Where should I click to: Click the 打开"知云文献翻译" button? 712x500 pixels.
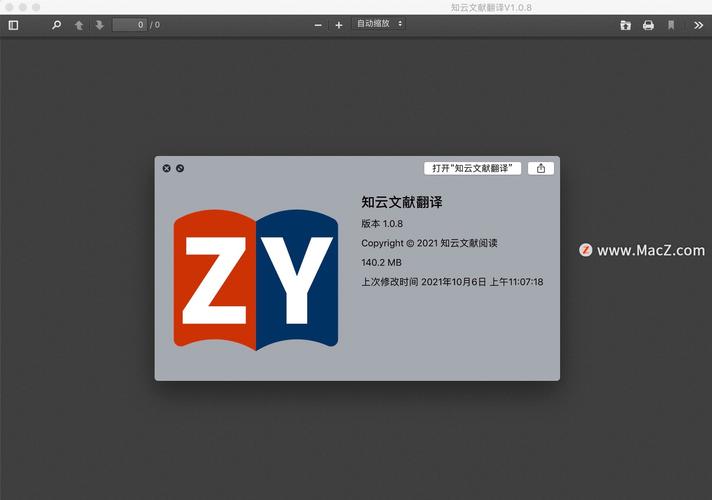472,168
